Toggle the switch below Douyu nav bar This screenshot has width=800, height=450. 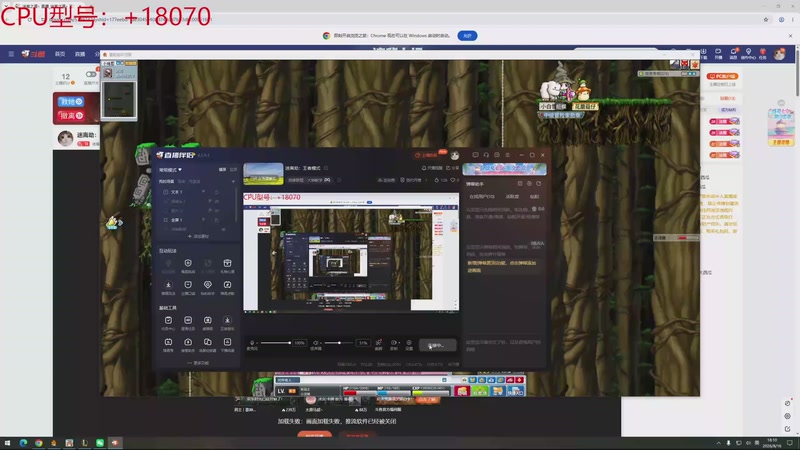90,74
